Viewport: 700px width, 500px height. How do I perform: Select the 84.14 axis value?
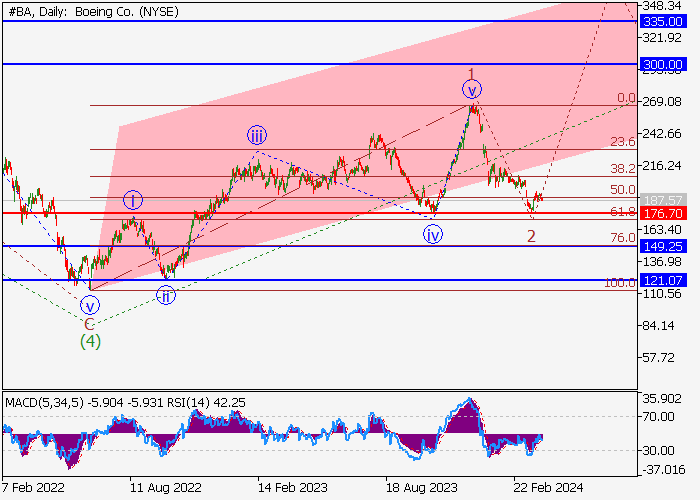pyautogui.click(x=658, y=325)
